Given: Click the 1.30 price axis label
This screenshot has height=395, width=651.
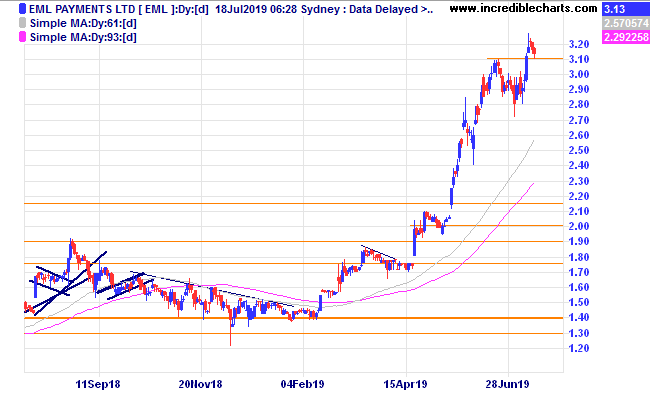Looking at the screenshot, I should tap(579, 333).
